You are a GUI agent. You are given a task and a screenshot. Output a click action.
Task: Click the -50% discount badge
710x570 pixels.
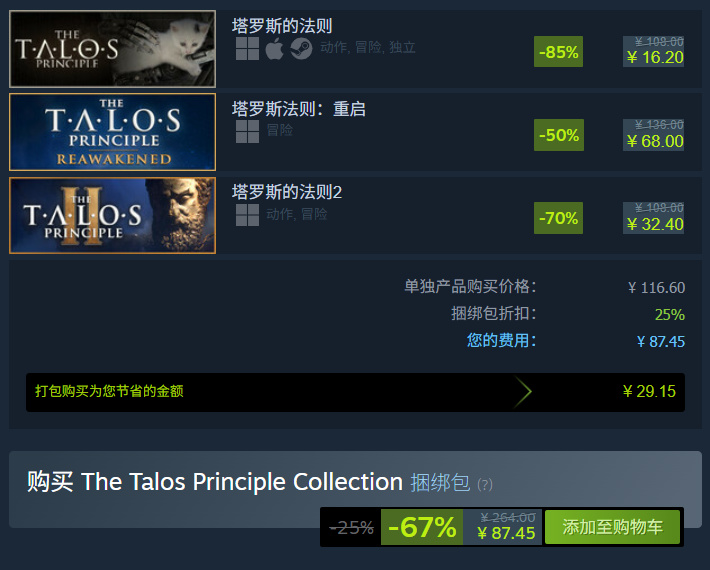558,135
